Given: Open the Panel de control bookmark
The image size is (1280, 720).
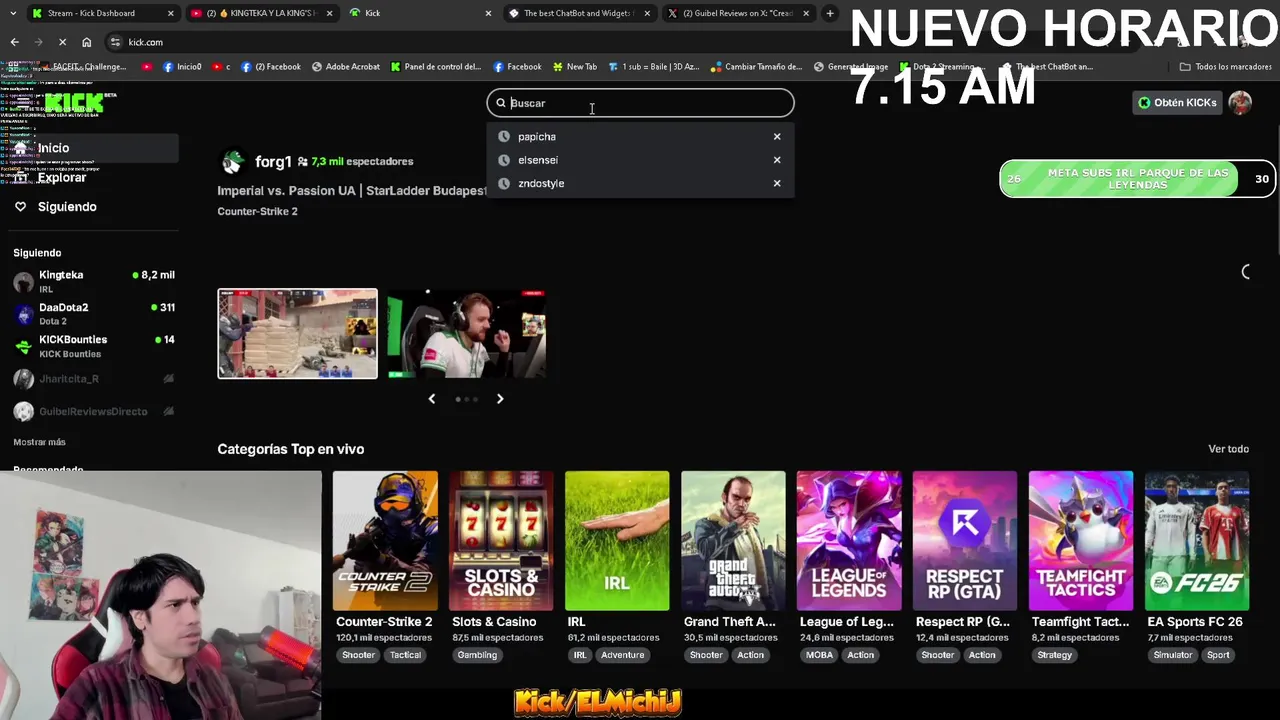Looking at the screenshot, I should pos(436,67).
